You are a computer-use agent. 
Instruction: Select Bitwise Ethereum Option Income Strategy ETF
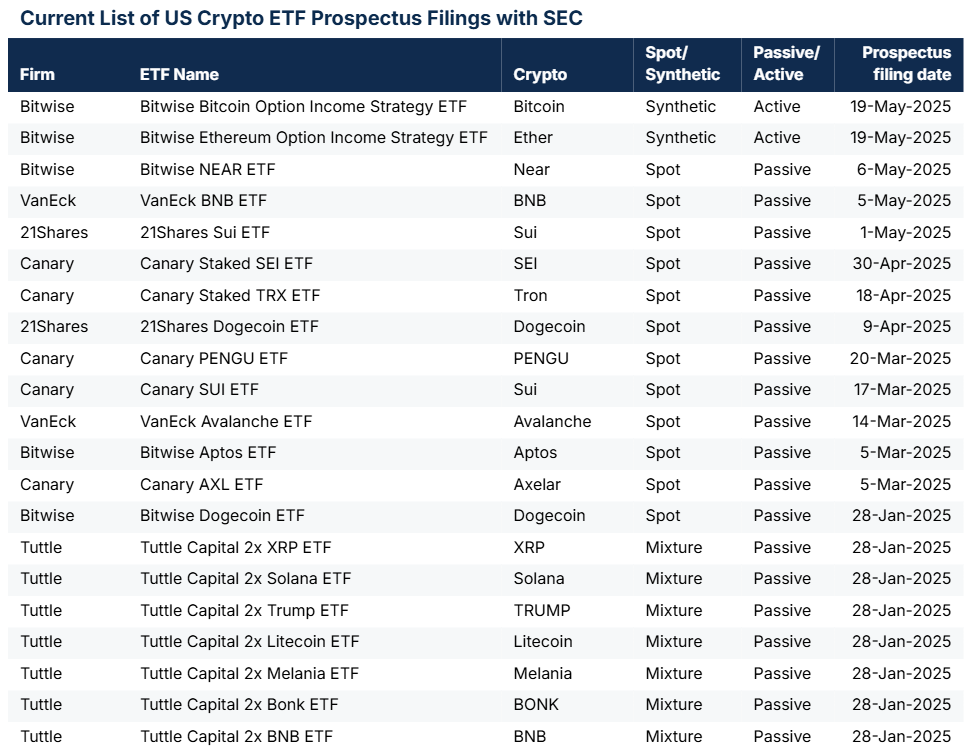click(x=313, y=137)
